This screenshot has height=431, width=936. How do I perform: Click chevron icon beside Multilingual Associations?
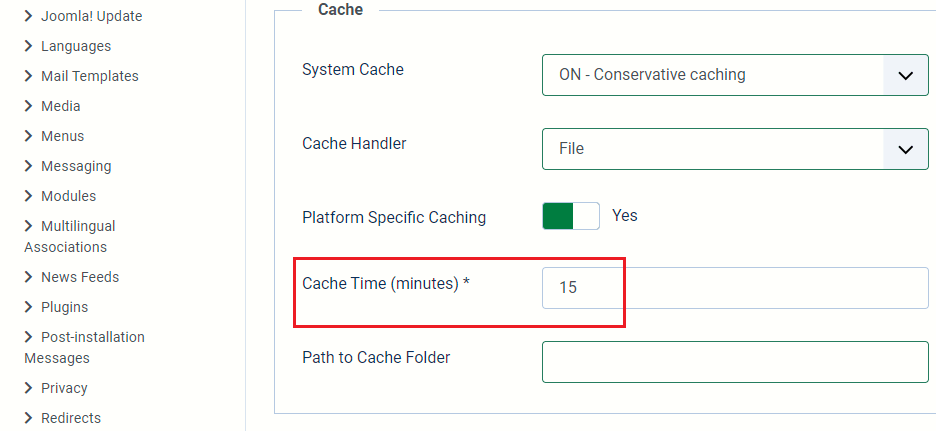tap(29, 226)
